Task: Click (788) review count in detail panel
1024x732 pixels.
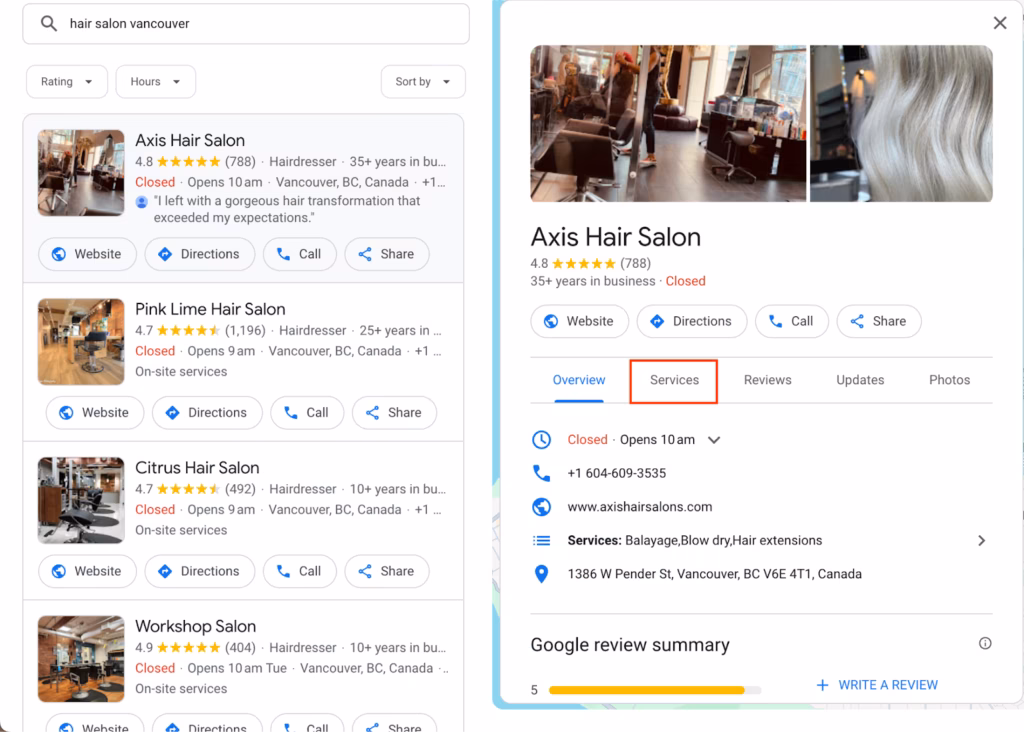Action: (x=635, y=264)
